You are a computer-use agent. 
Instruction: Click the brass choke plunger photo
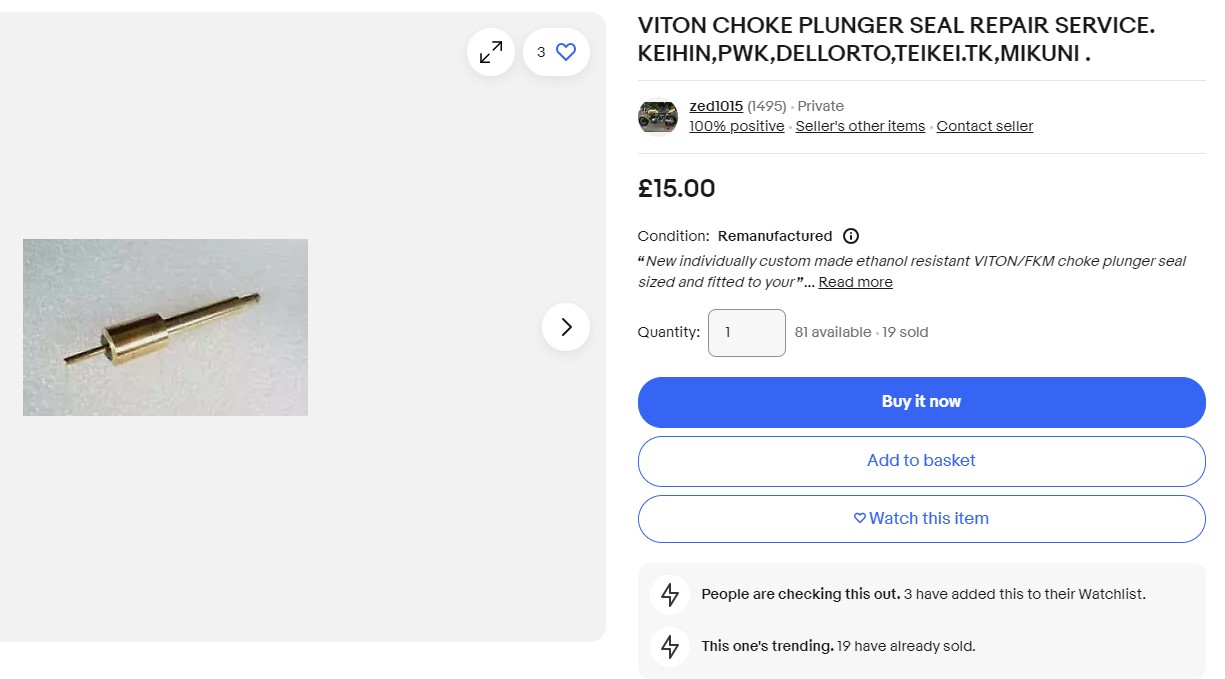point(165,327)
